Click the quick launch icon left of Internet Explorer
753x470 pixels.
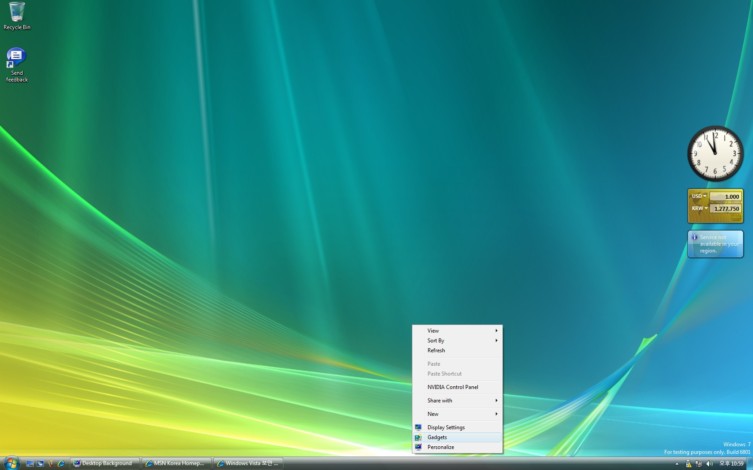pyautogui.click(x=50, y=464)
